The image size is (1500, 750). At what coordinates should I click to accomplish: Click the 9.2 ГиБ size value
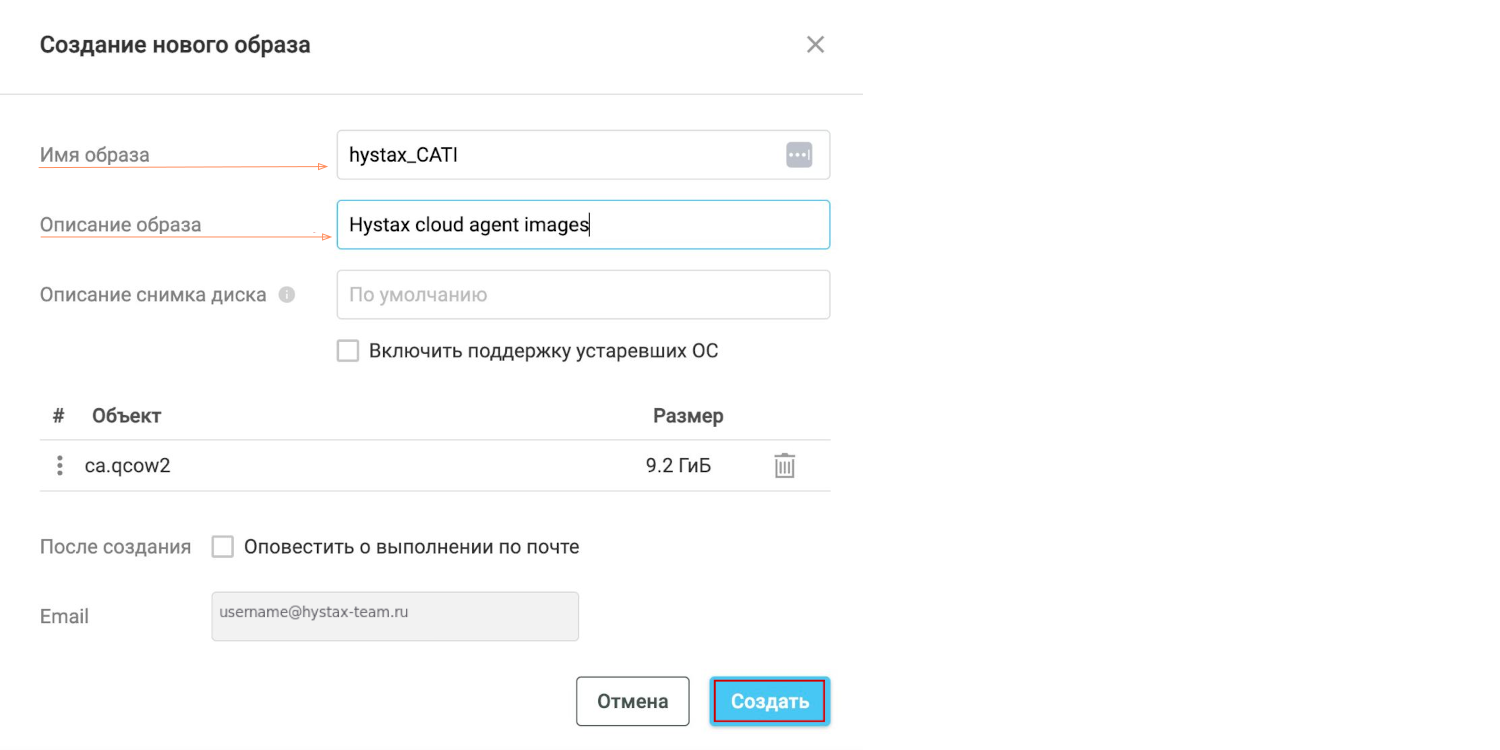[678, 466]
